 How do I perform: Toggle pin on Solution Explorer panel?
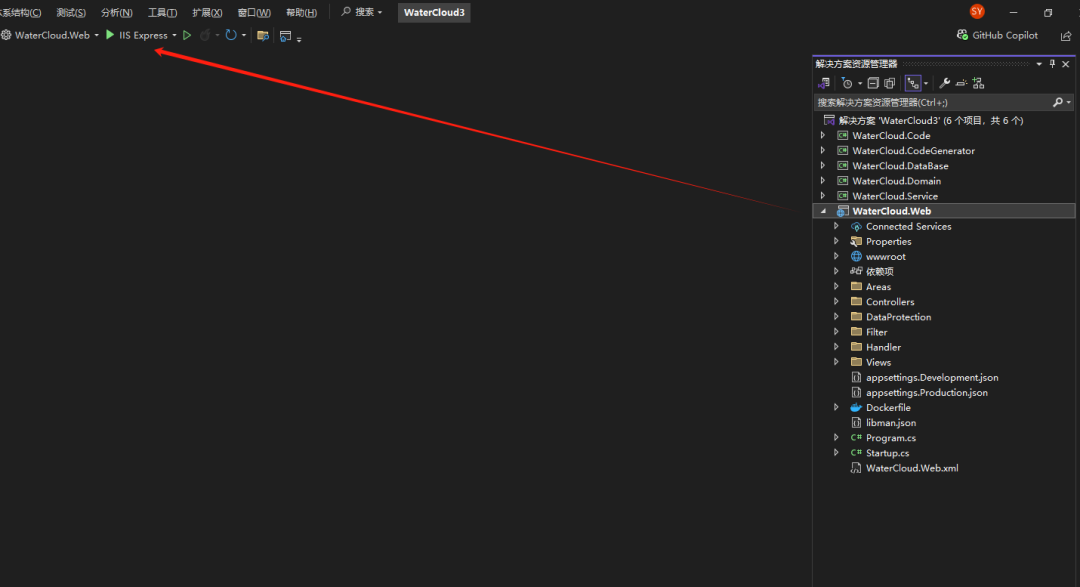[x=1053, y=64]
